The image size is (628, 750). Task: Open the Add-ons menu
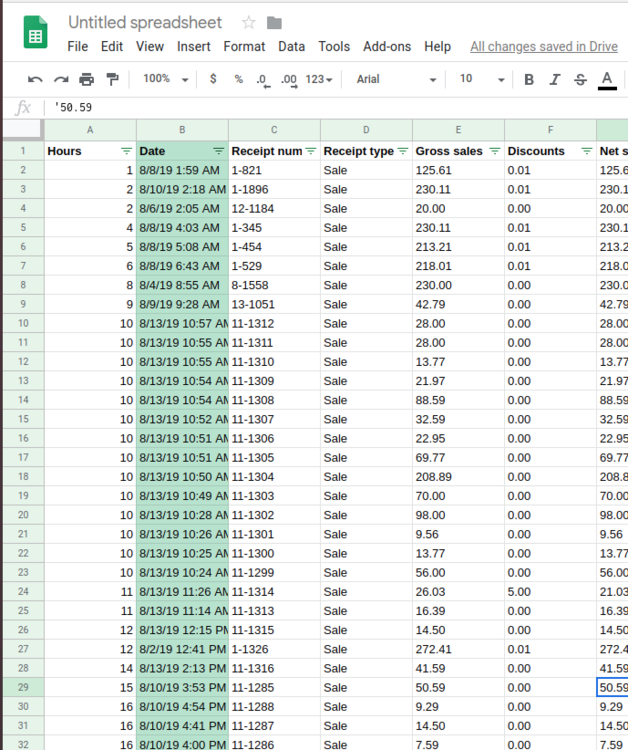[x=387, y=46]
